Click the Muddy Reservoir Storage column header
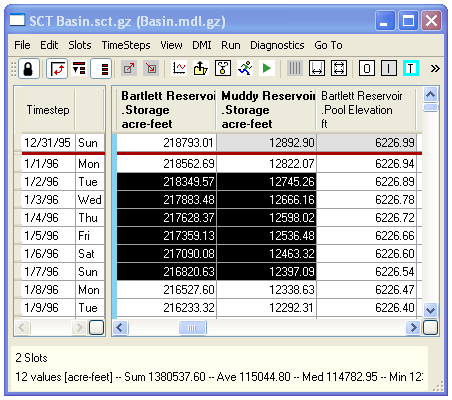The height and width of the screenshot is (400, 452). (267, 110)
